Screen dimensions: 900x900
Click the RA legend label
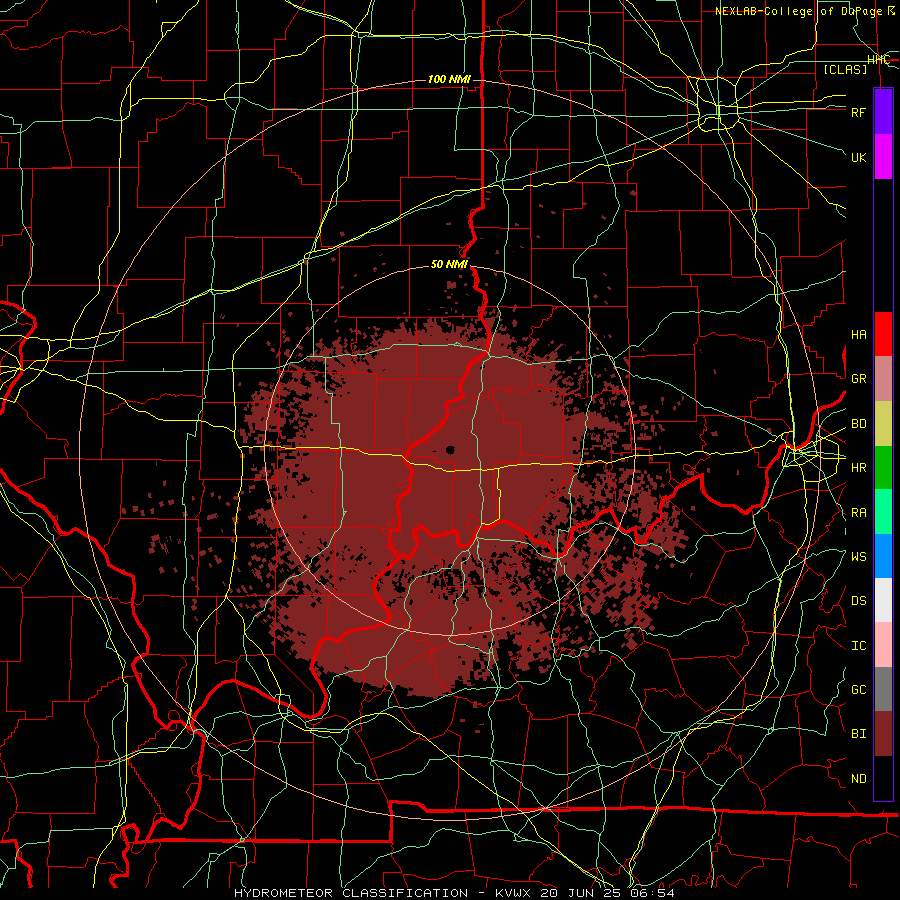coord(858,512)
